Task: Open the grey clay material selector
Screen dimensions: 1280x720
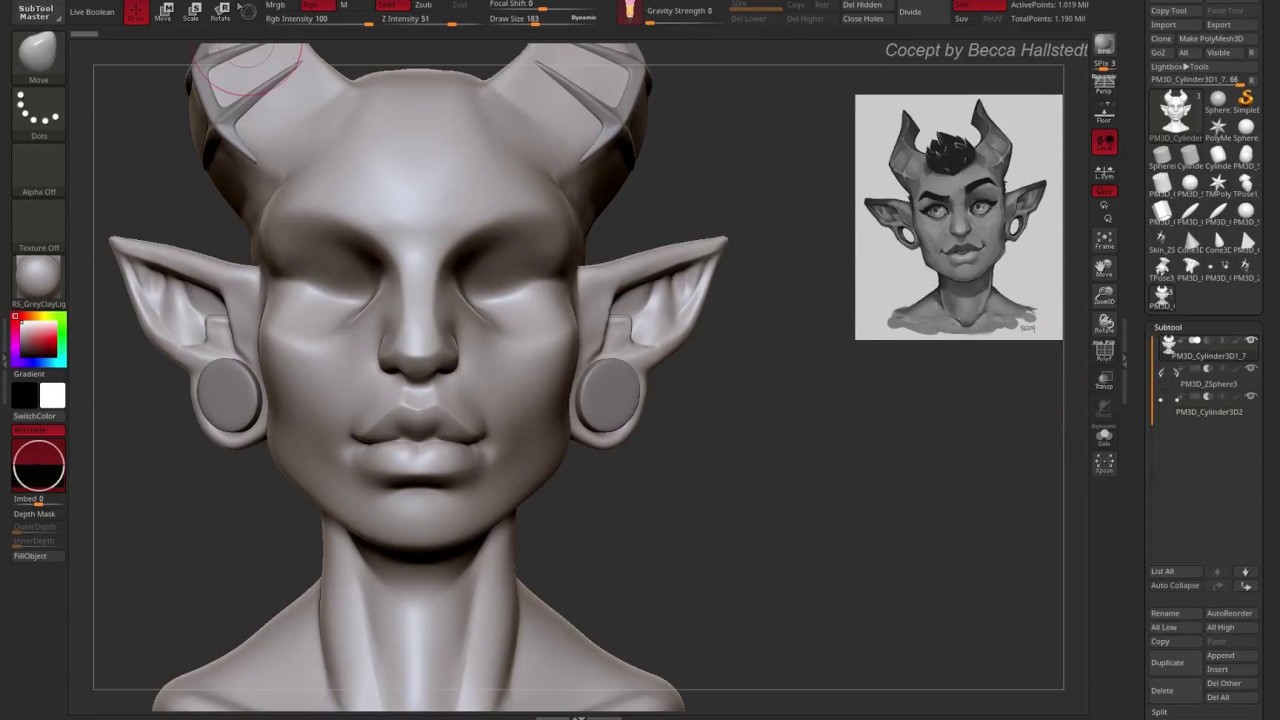Action: 38,282
